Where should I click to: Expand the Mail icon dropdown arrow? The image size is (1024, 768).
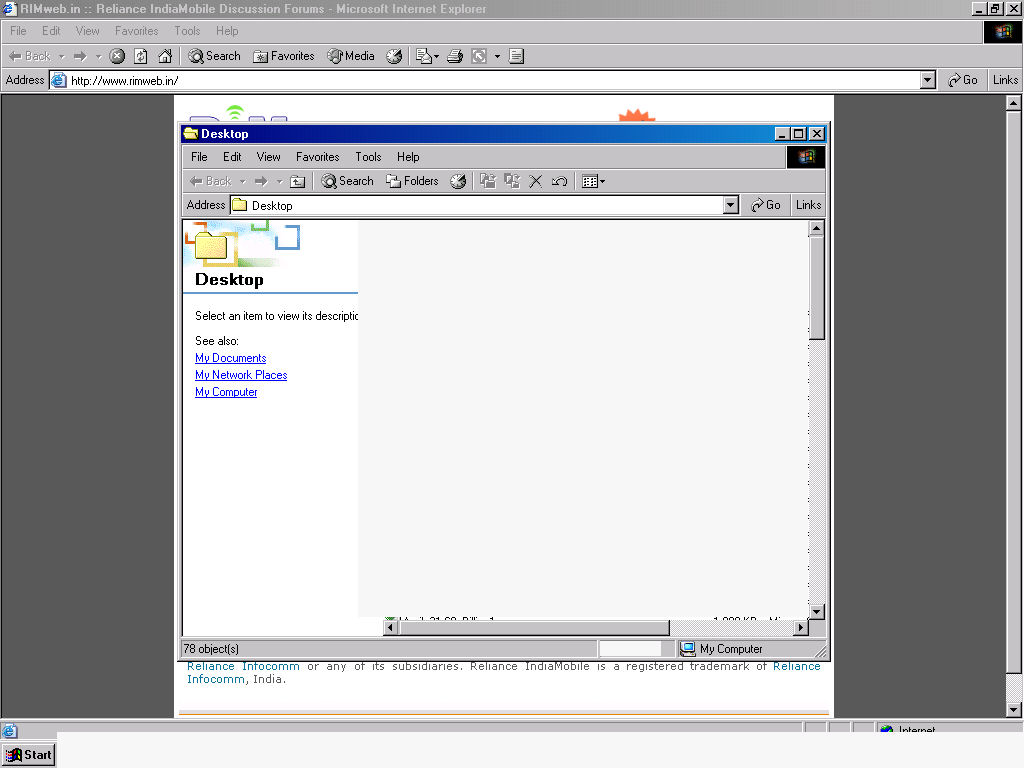[436, 56]
